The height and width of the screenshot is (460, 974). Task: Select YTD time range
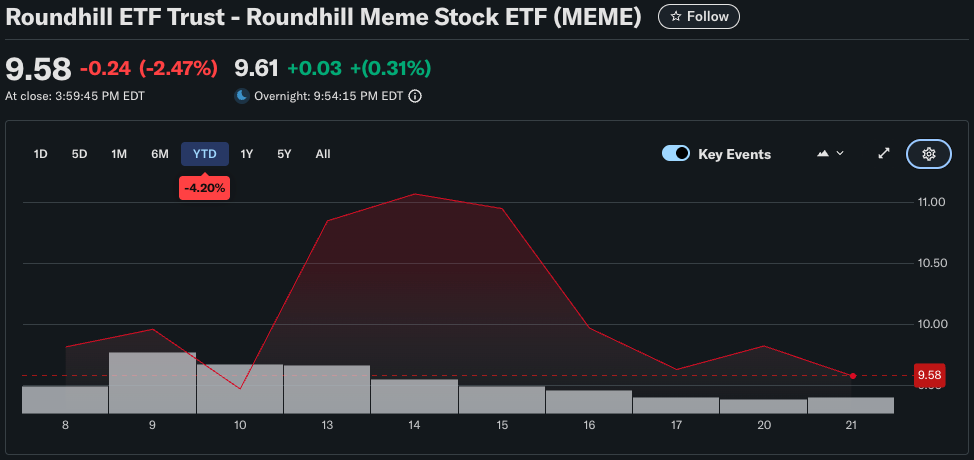pyautogui.click(x=205, y=154)
